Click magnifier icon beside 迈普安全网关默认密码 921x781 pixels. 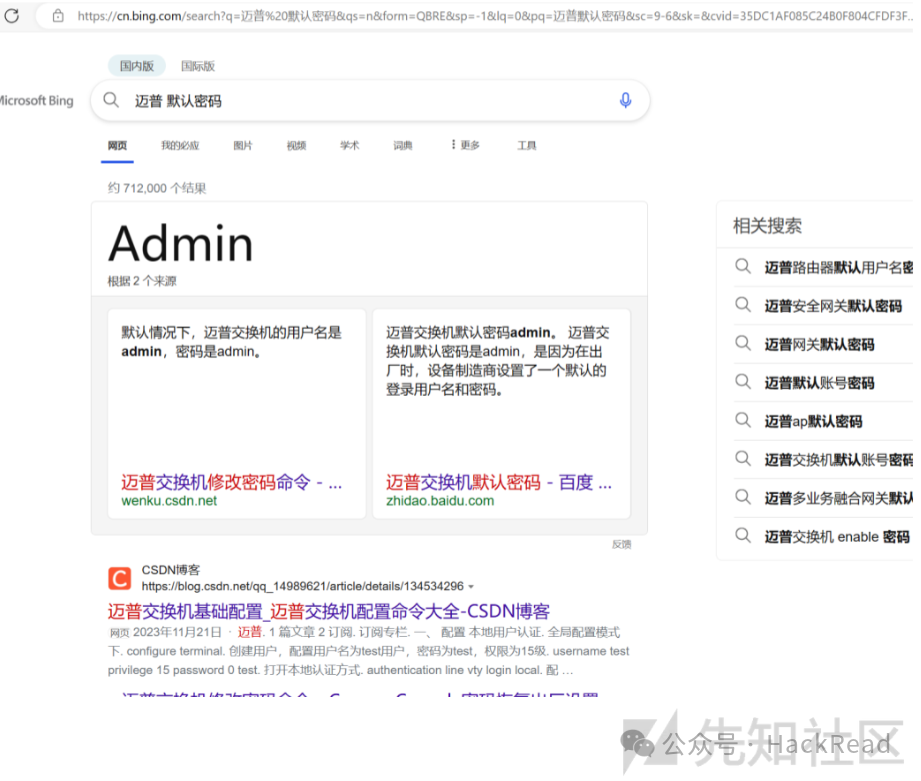click(743, 305)
